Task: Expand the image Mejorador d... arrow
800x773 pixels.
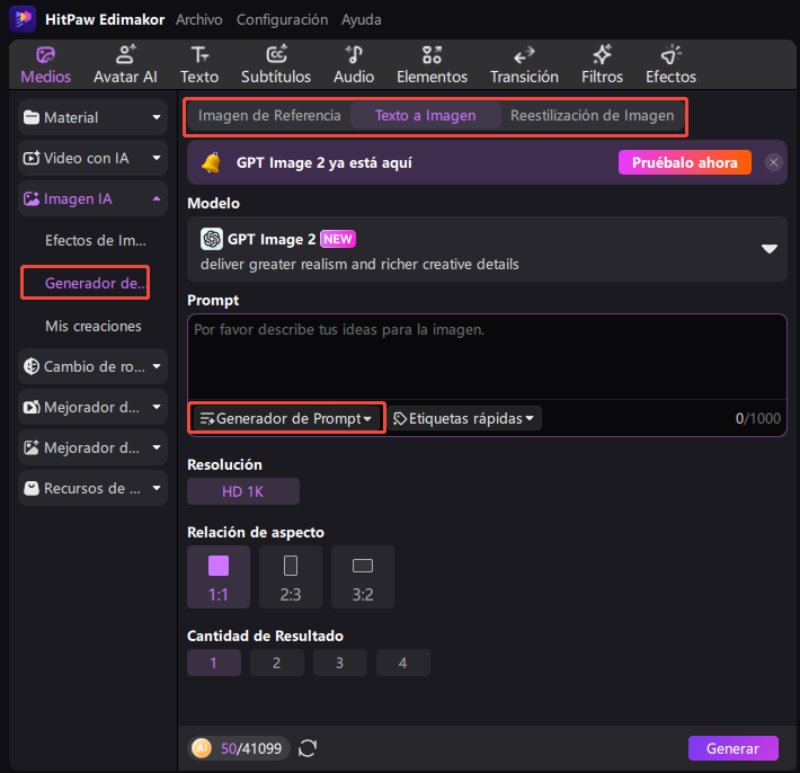Action: pyautogui.click(x=157, y=447)
